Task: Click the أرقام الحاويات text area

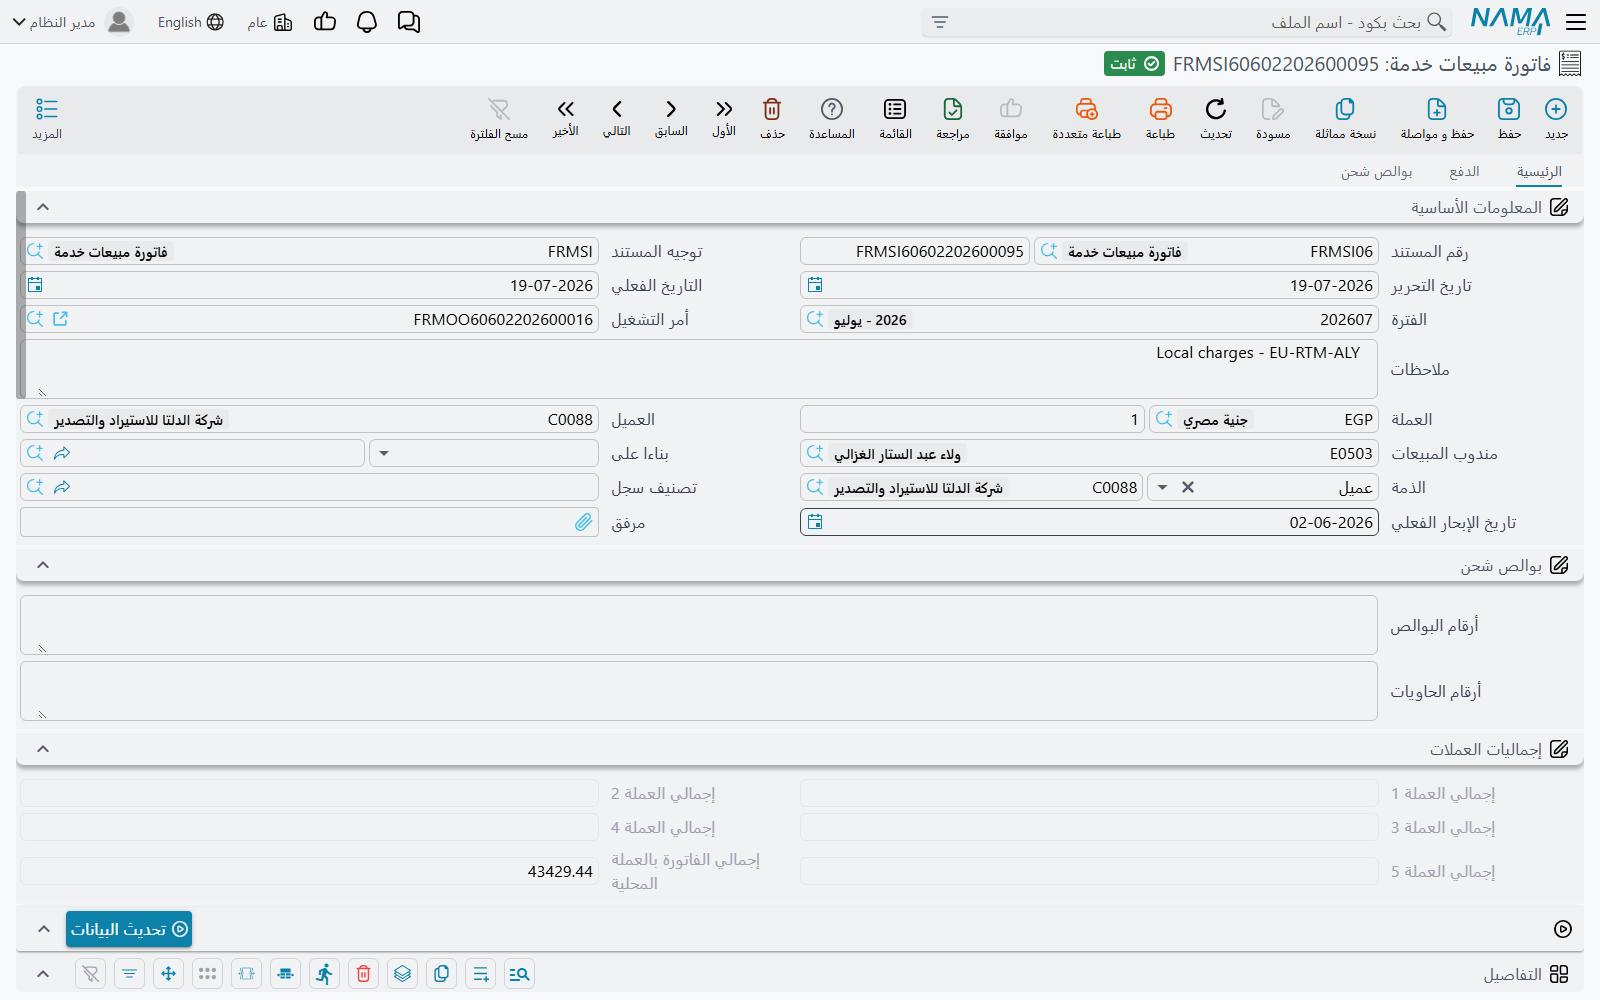Action: 699,691
